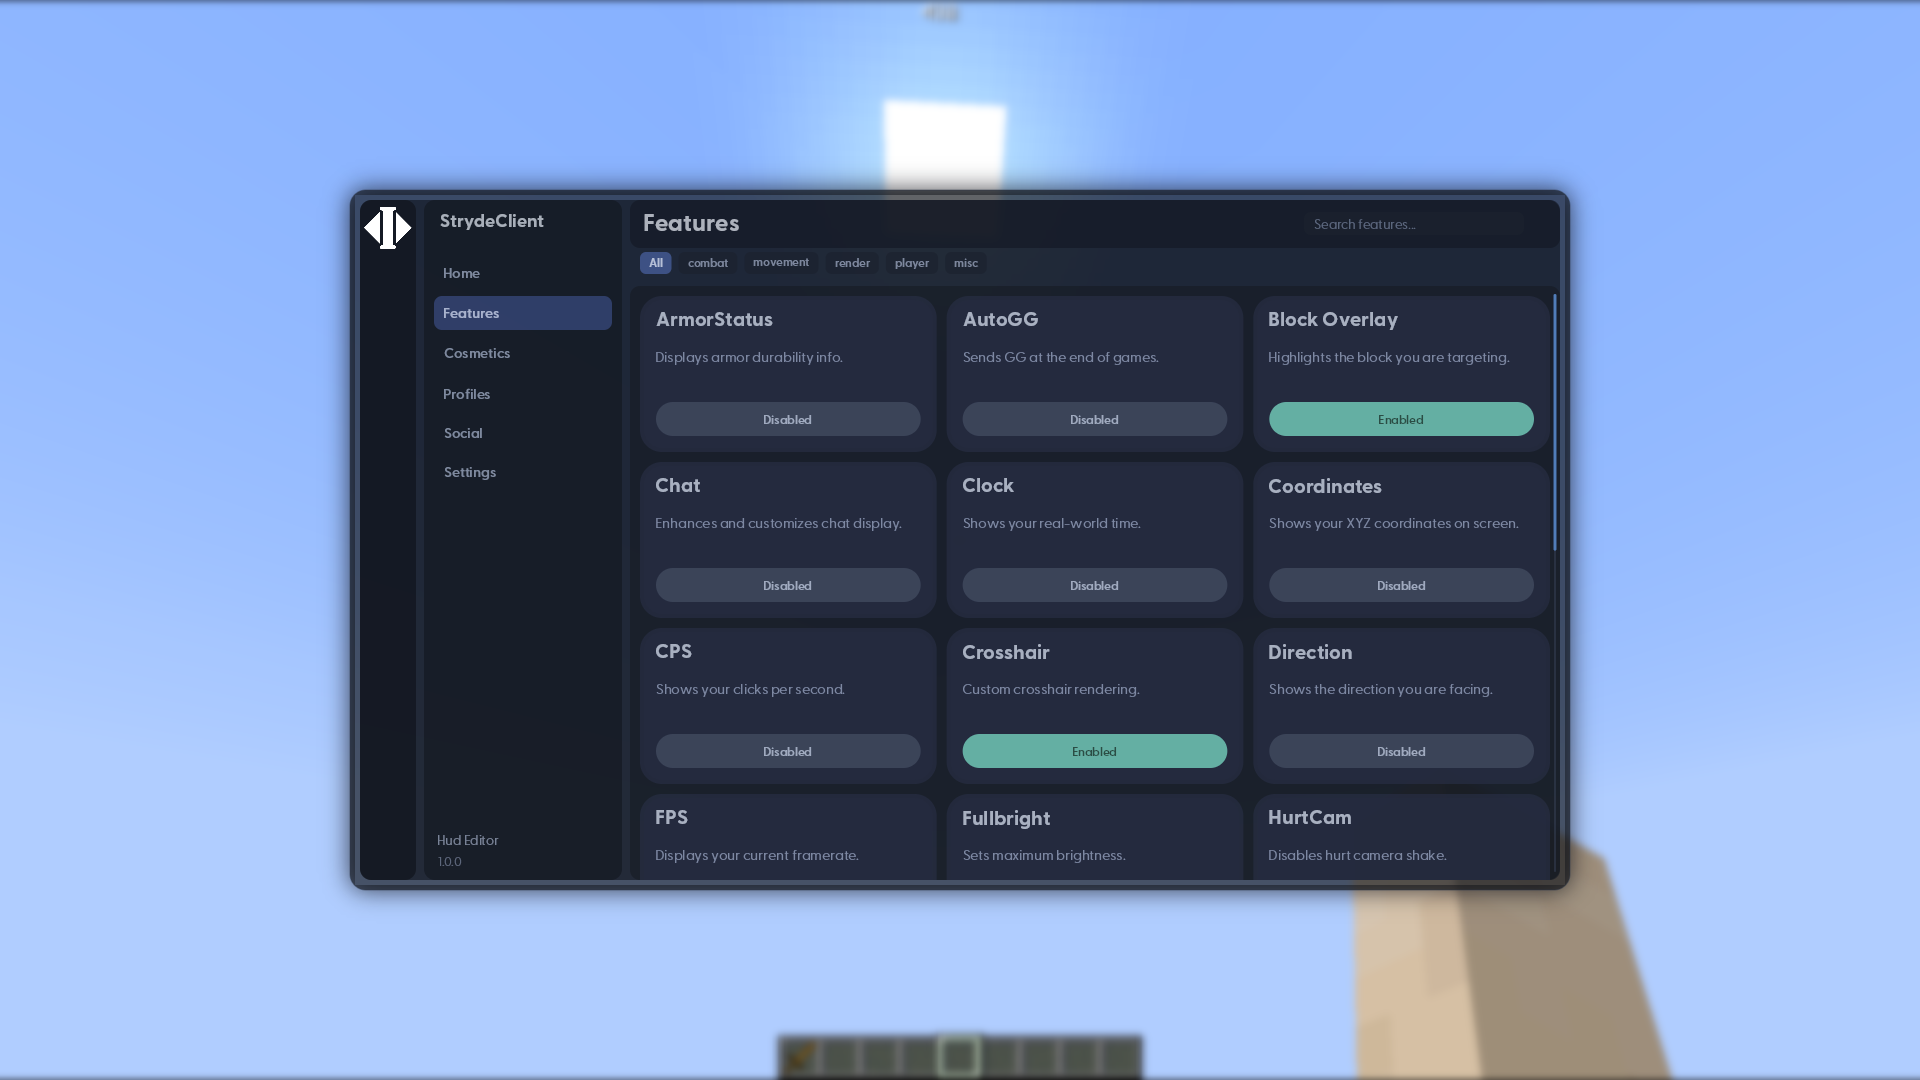The image size is (1920, 1080).
Task: Select the first hotbar slot item
Action: pos(800,1056)
